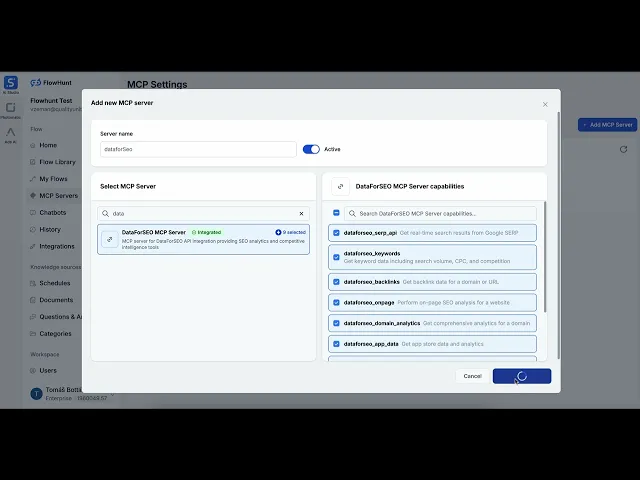Clear the 'data' search with the X icon
This screenshot has width=640, height=480.
tap(302, 213)
